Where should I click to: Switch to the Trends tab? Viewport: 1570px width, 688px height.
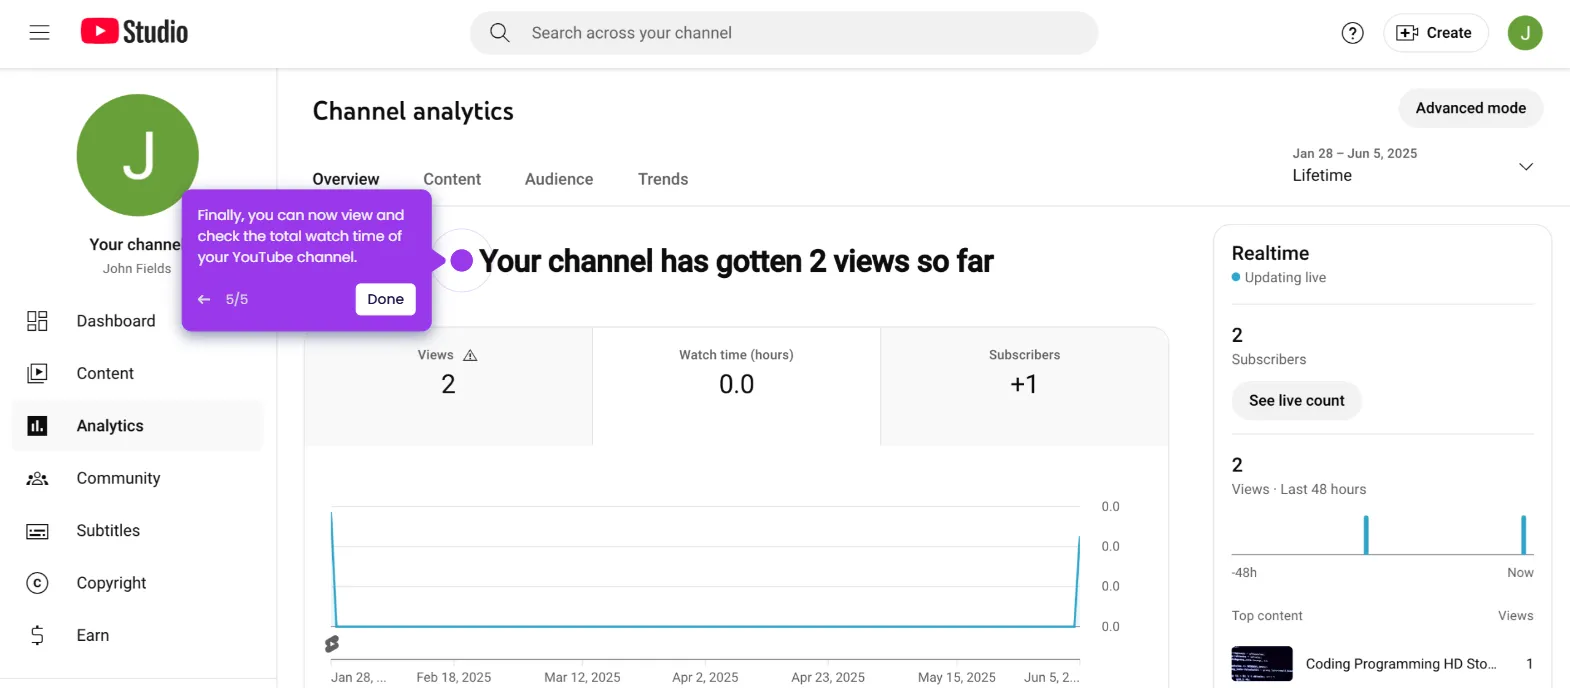[x=663, y=179]
